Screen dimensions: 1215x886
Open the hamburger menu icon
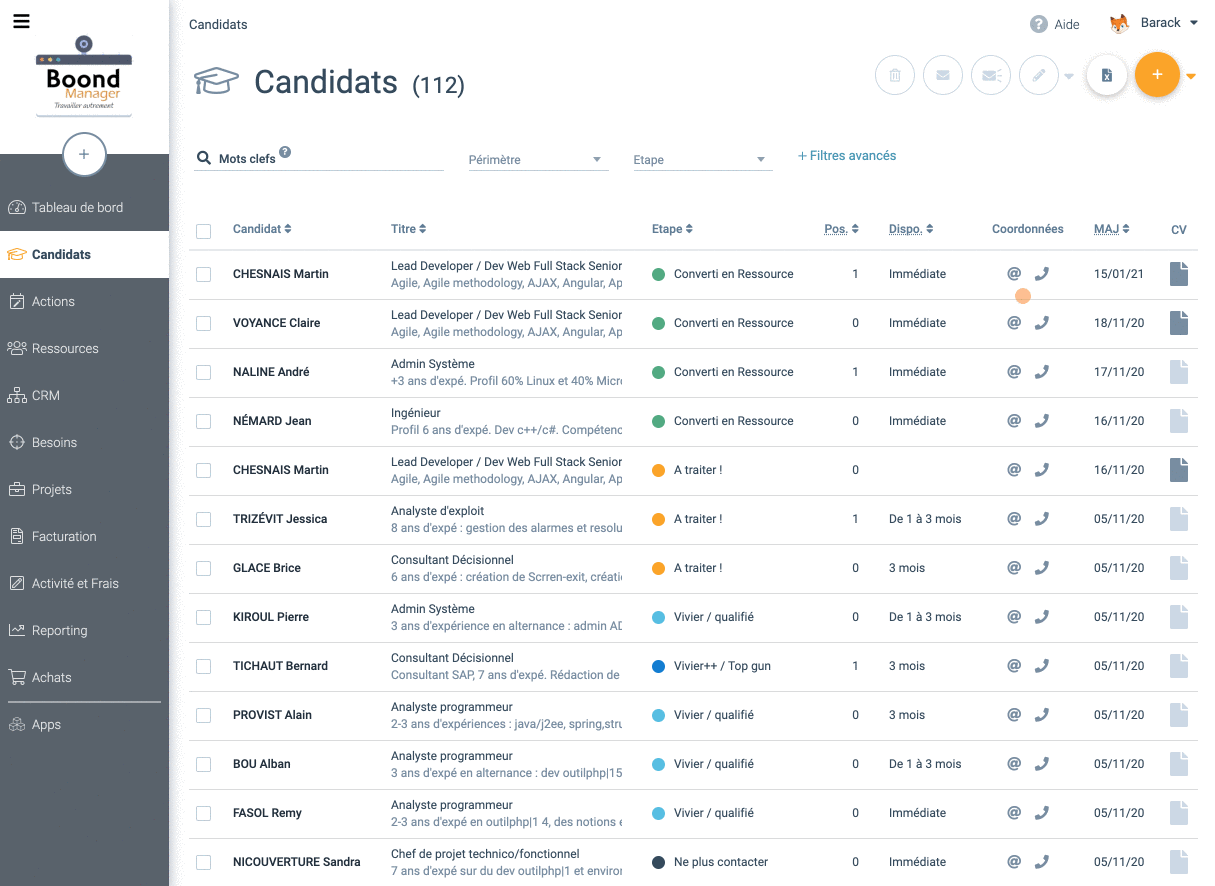pos(21,21)
